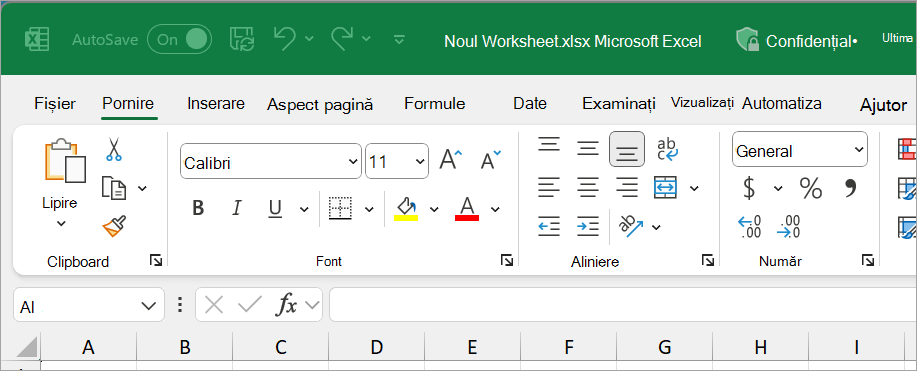The image size is (917, 371).
Task: Increase font size with larger A icon
Action: [x=450, y=160]
